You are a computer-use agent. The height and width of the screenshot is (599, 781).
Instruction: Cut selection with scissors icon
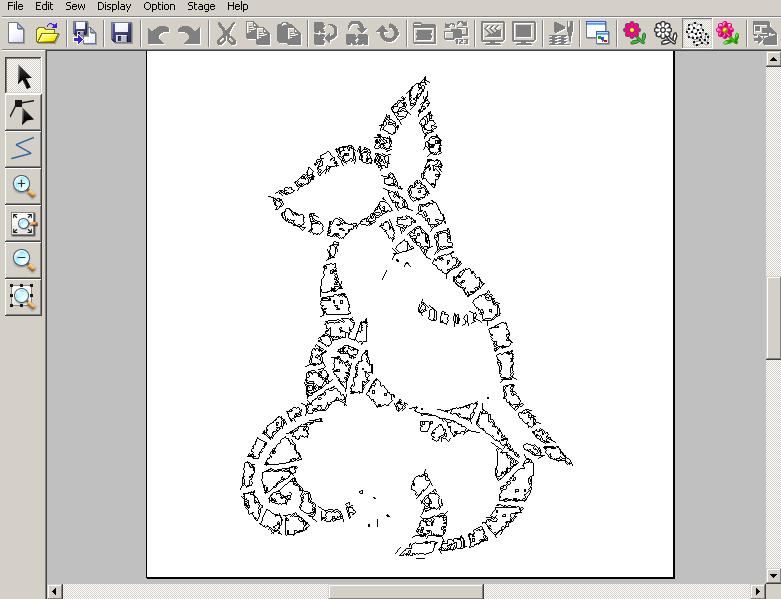pos(226,34)
